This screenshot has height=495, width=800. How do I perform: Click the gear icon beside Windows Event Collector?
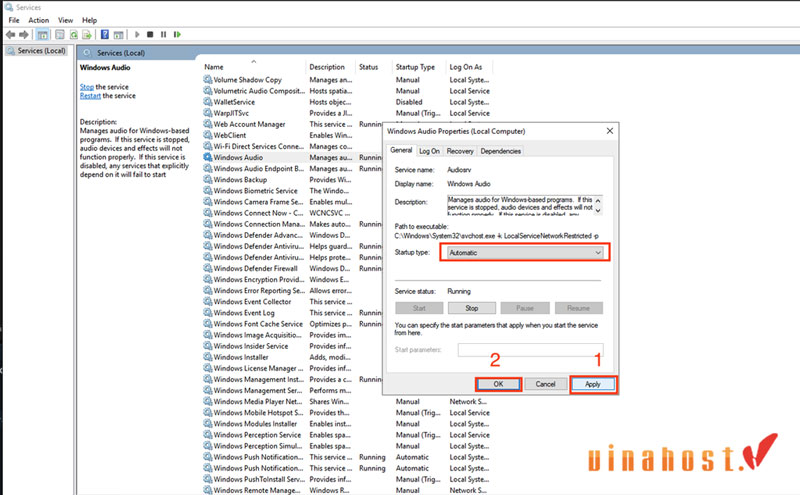[x=208, y=302]
